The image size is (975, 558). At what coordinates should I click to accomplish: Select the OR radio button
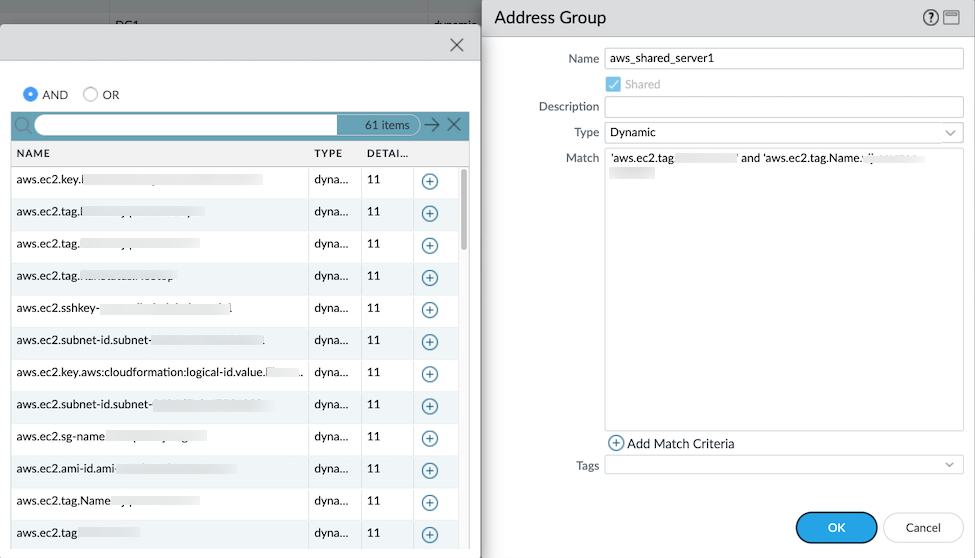click(91, 95)
